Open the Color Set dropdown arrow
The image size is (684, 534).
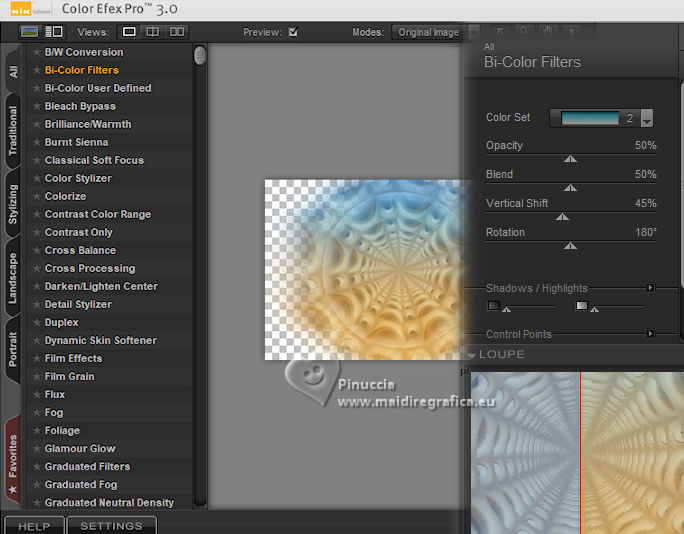tap(647, 118)
